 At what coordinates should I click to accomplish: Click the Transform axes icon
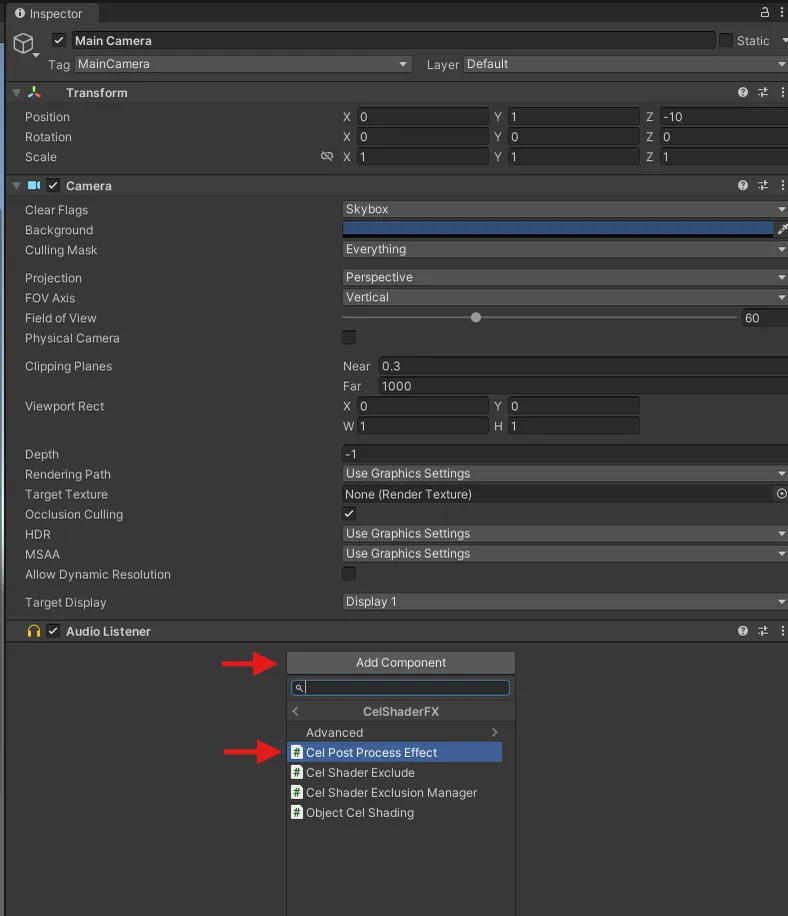pos(34,92)
